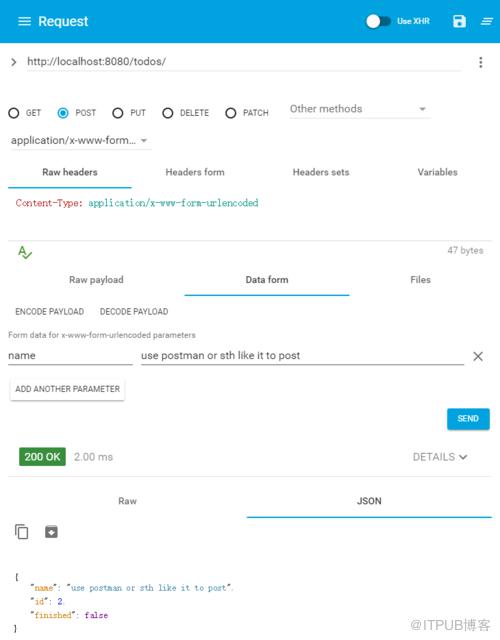Remove the name parameter row
This screenshot has height=640, width=500.
(x=478, y=356)
